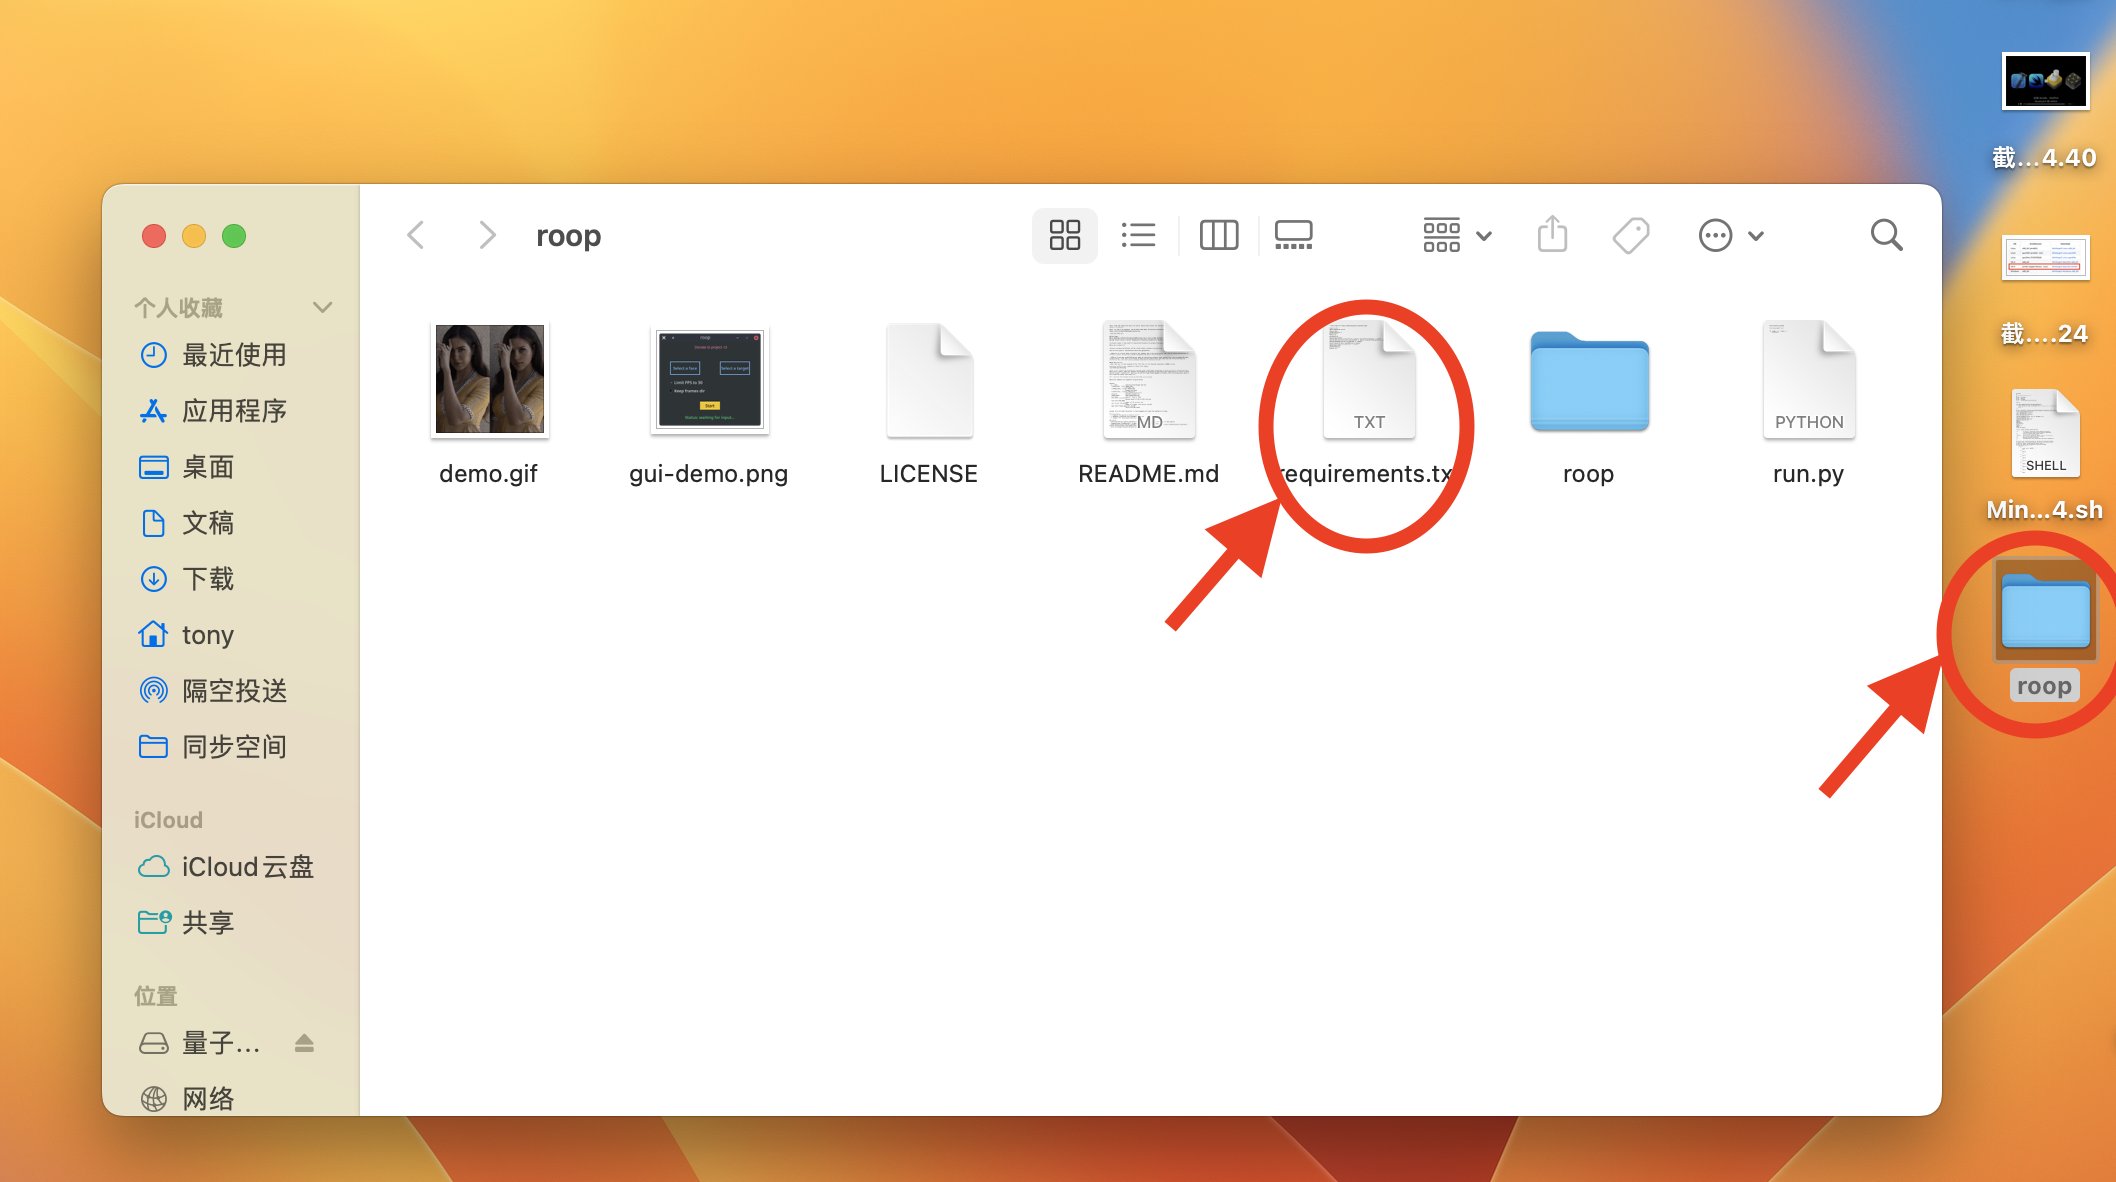Viewport: 2116px width, 1182px height.
Task: Click the Share icon in toolbar
Action: (x=1552, y=236)
